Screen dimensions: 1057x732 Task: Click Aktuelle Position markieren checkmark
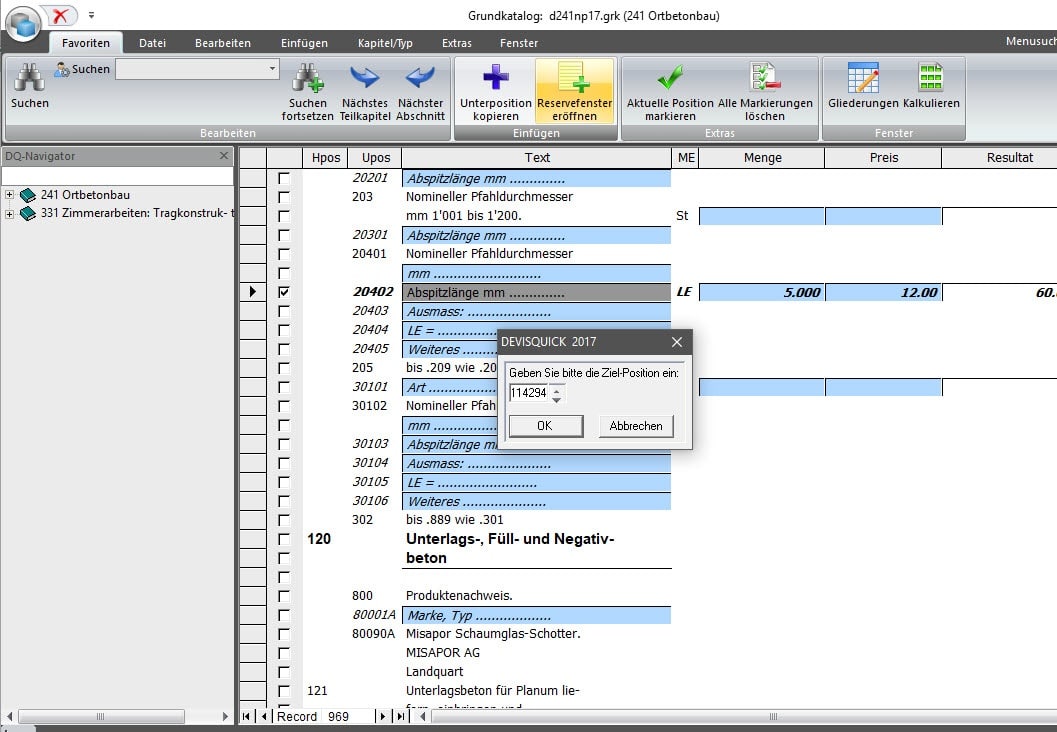point(670,78)
